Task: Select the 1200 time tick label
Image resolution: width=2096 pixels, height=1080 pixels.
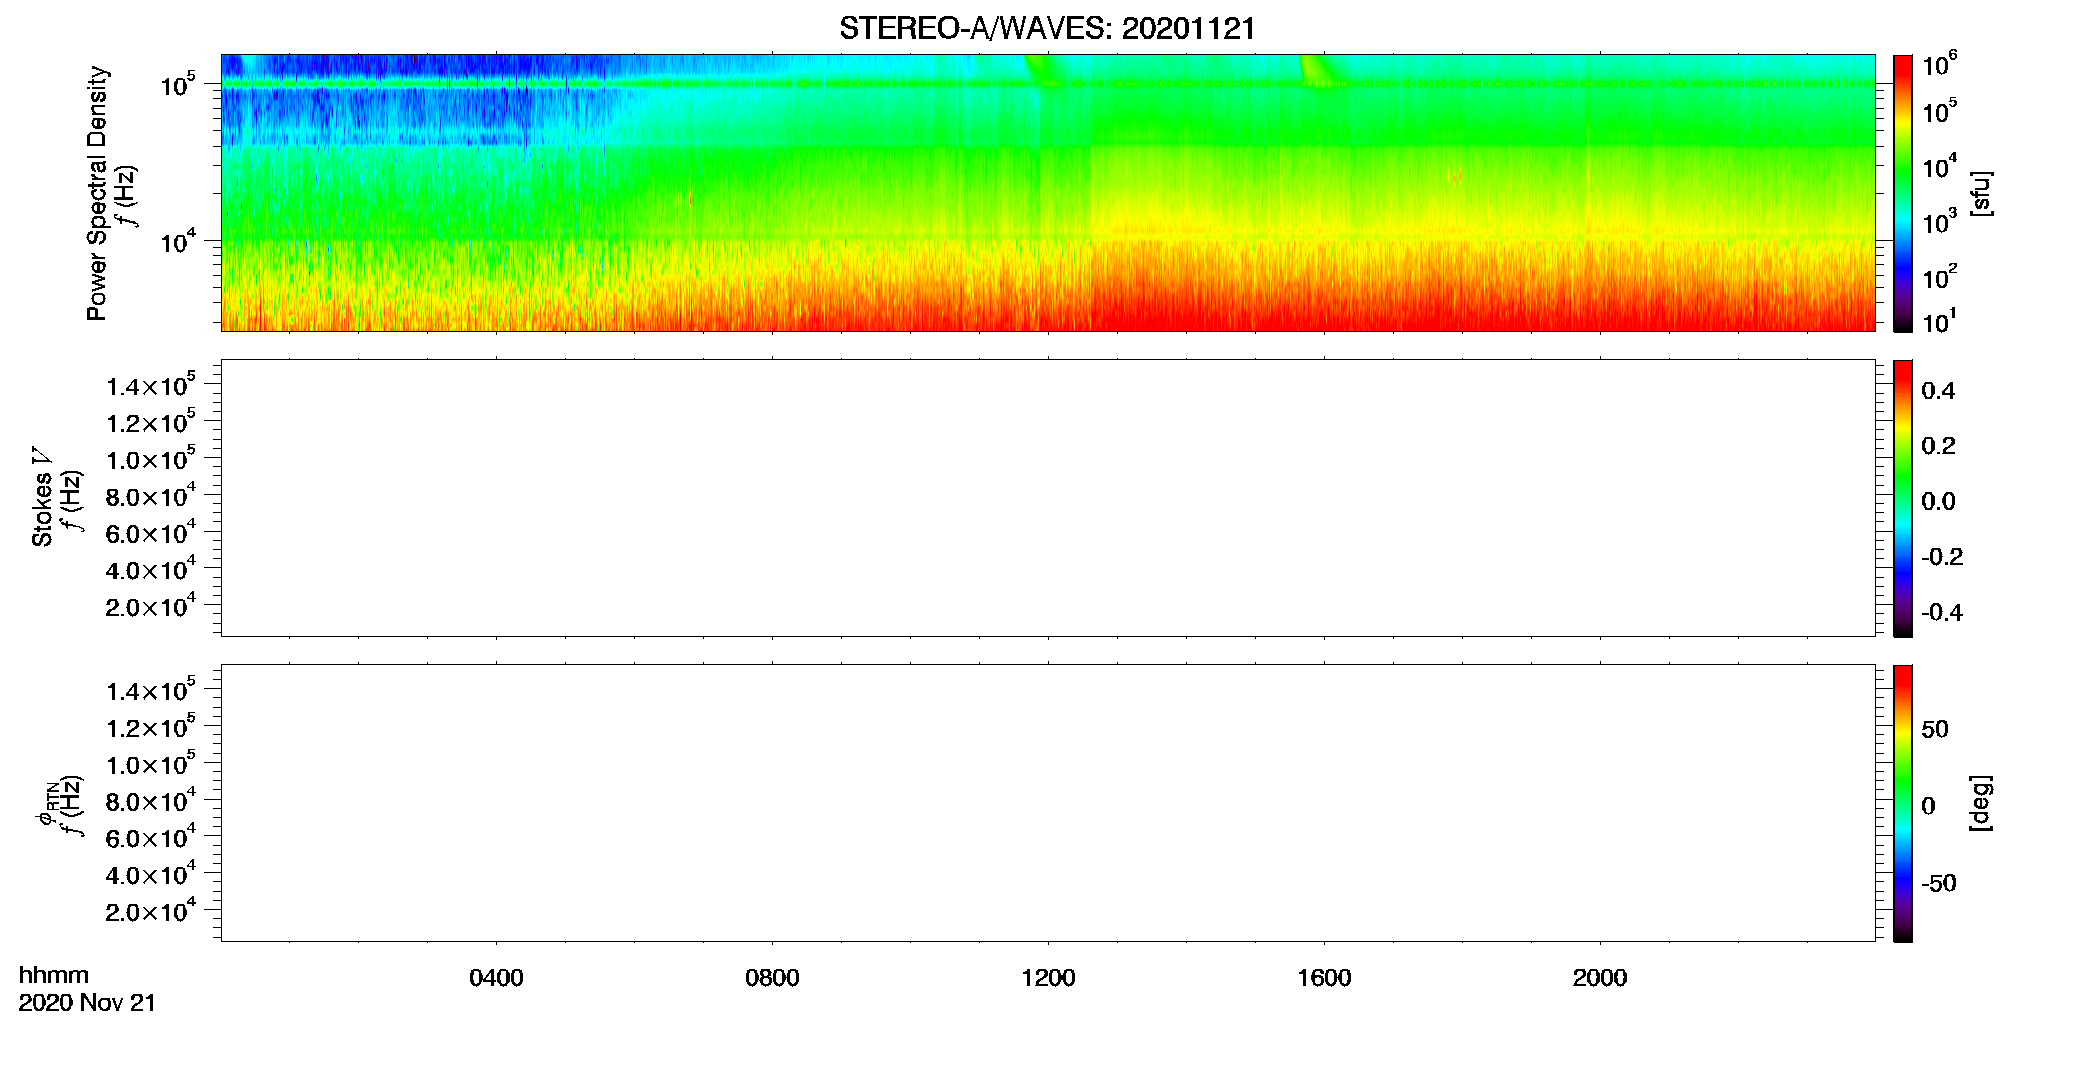Action: (1048, 978)
